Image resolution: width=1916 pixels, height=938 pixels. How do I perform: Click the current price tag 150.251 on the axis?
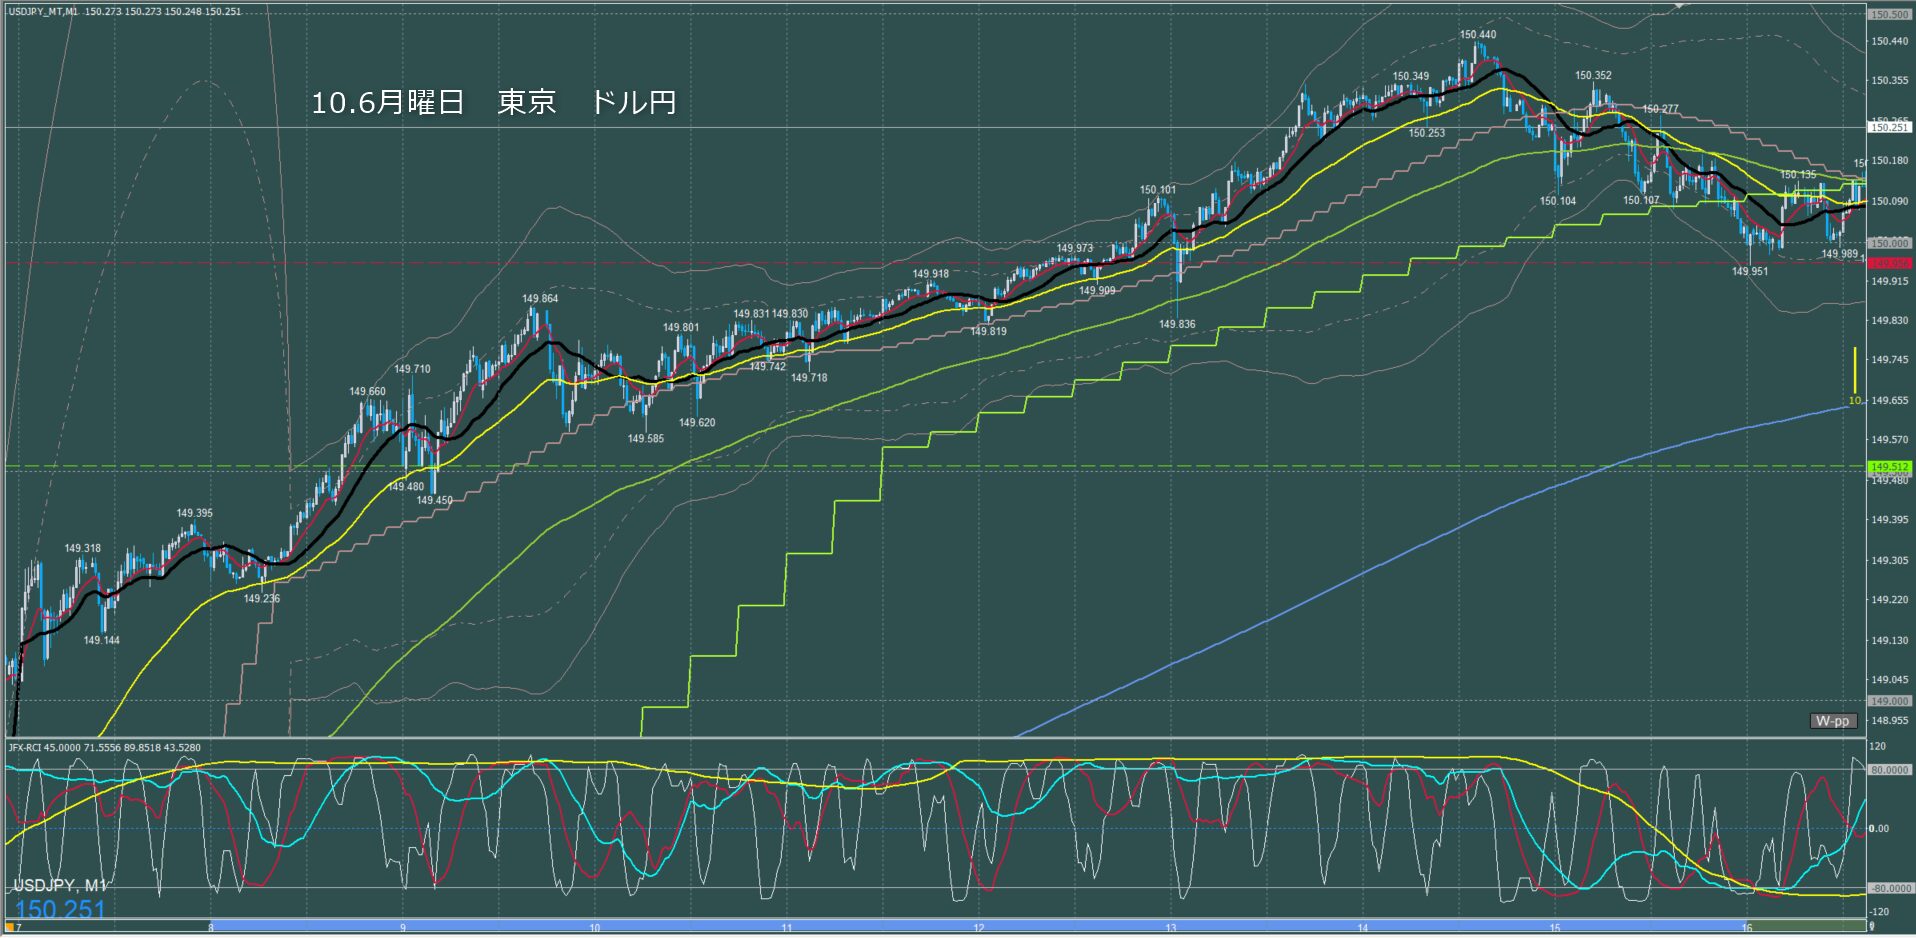(x=1889, y=127)
